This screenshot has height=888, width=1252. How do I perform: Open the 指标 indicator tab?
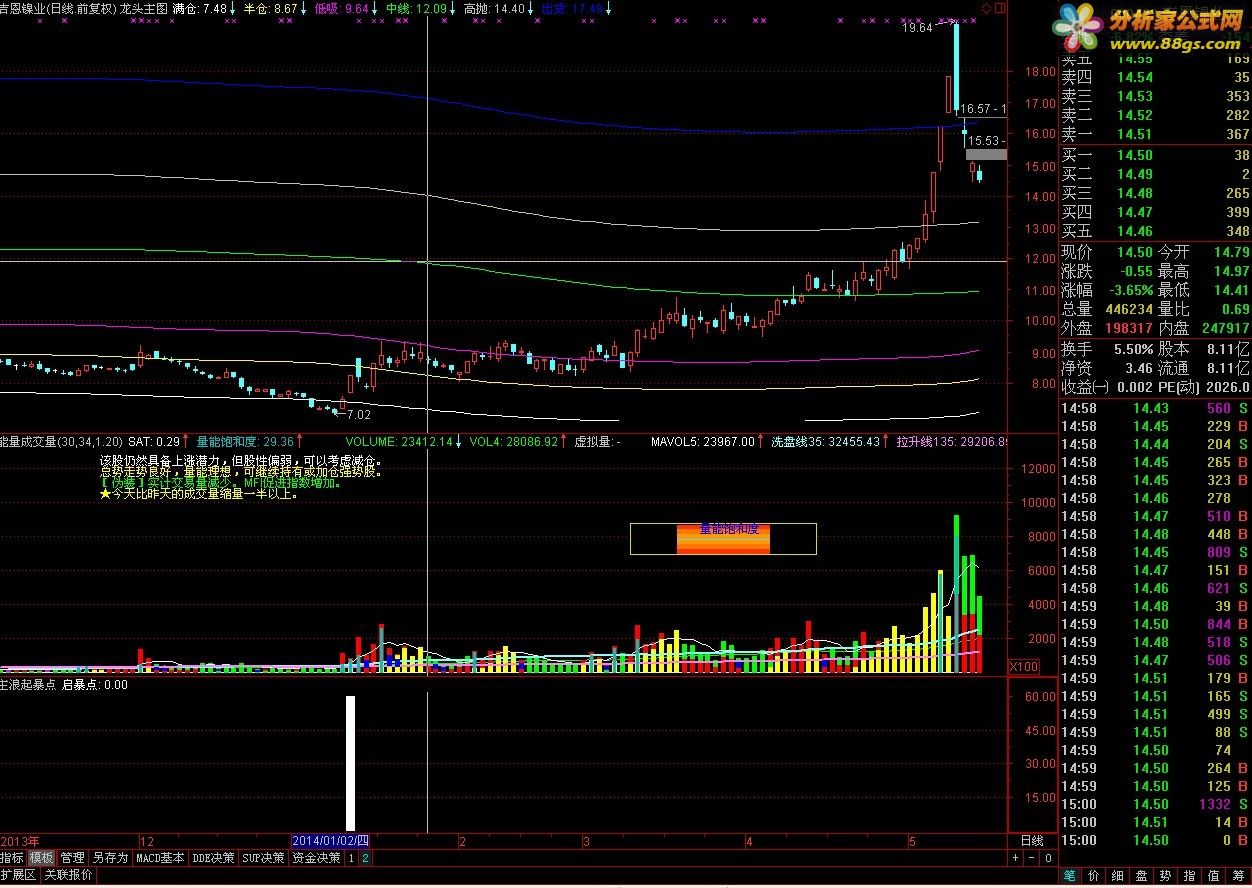(12, 857)
